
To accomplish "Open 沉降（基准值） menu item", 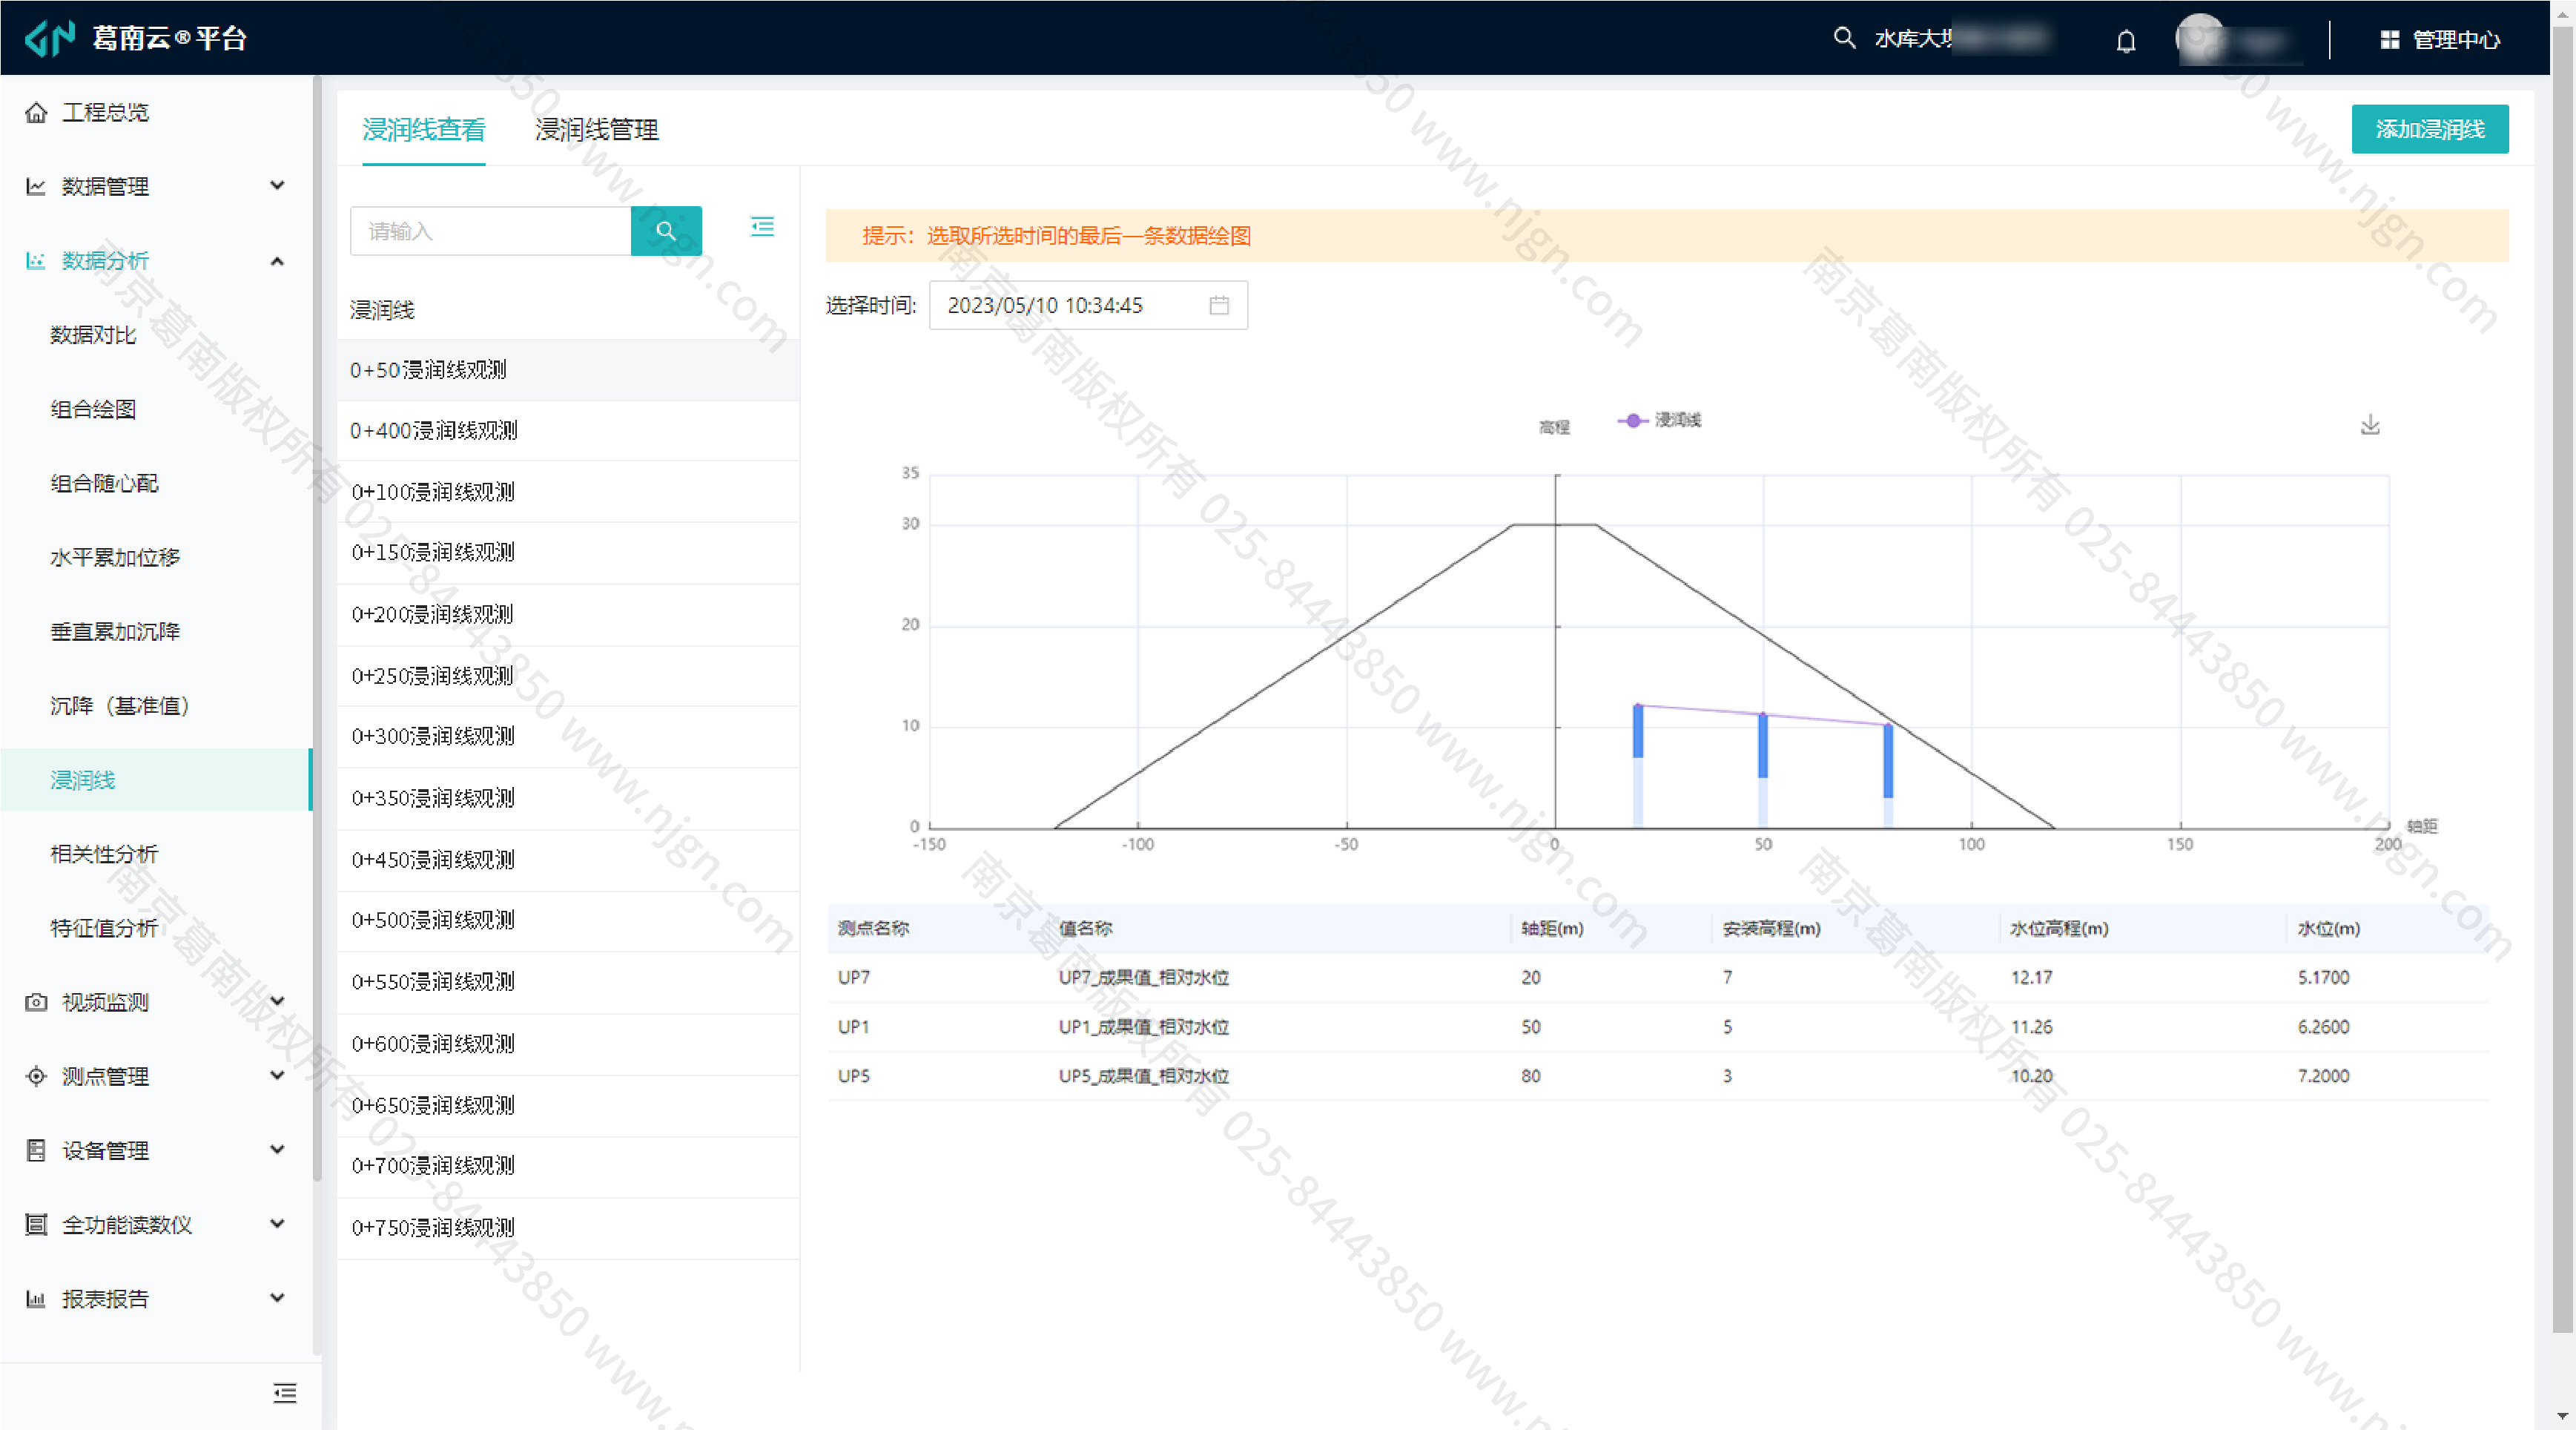I will (120, 706).
